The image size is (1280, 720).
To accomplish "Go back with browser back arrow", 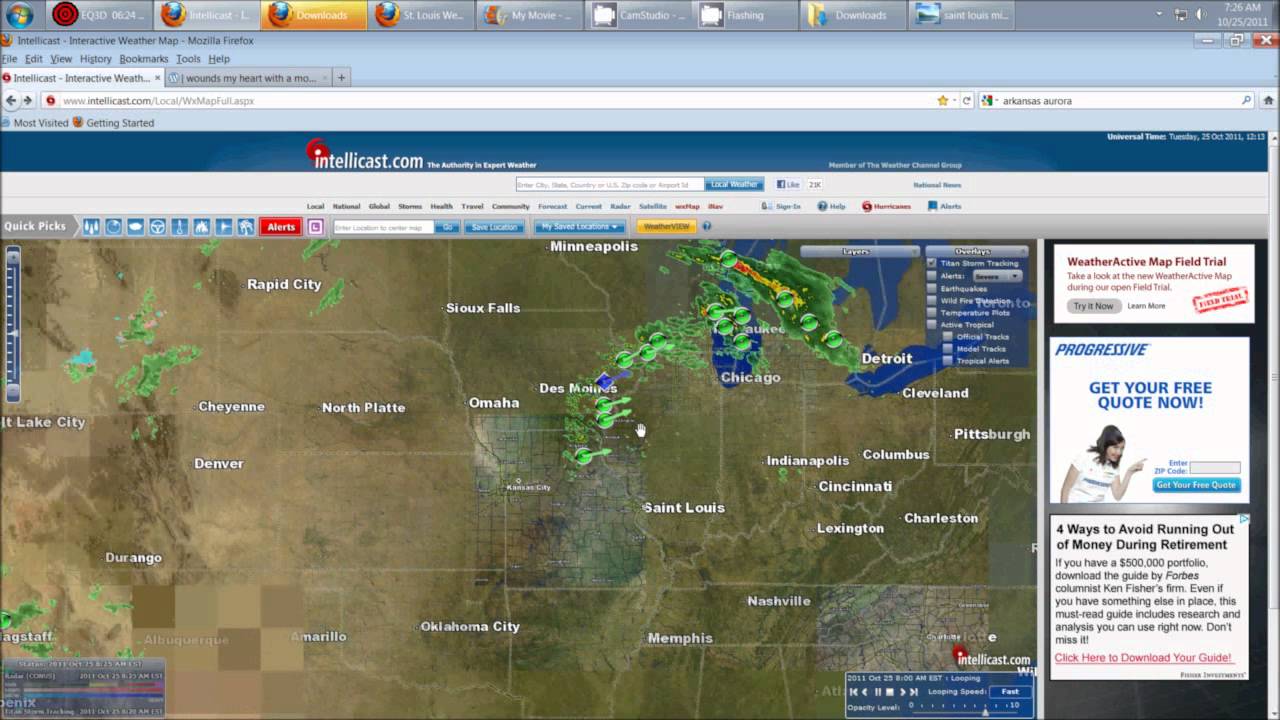I will point(12,101).
